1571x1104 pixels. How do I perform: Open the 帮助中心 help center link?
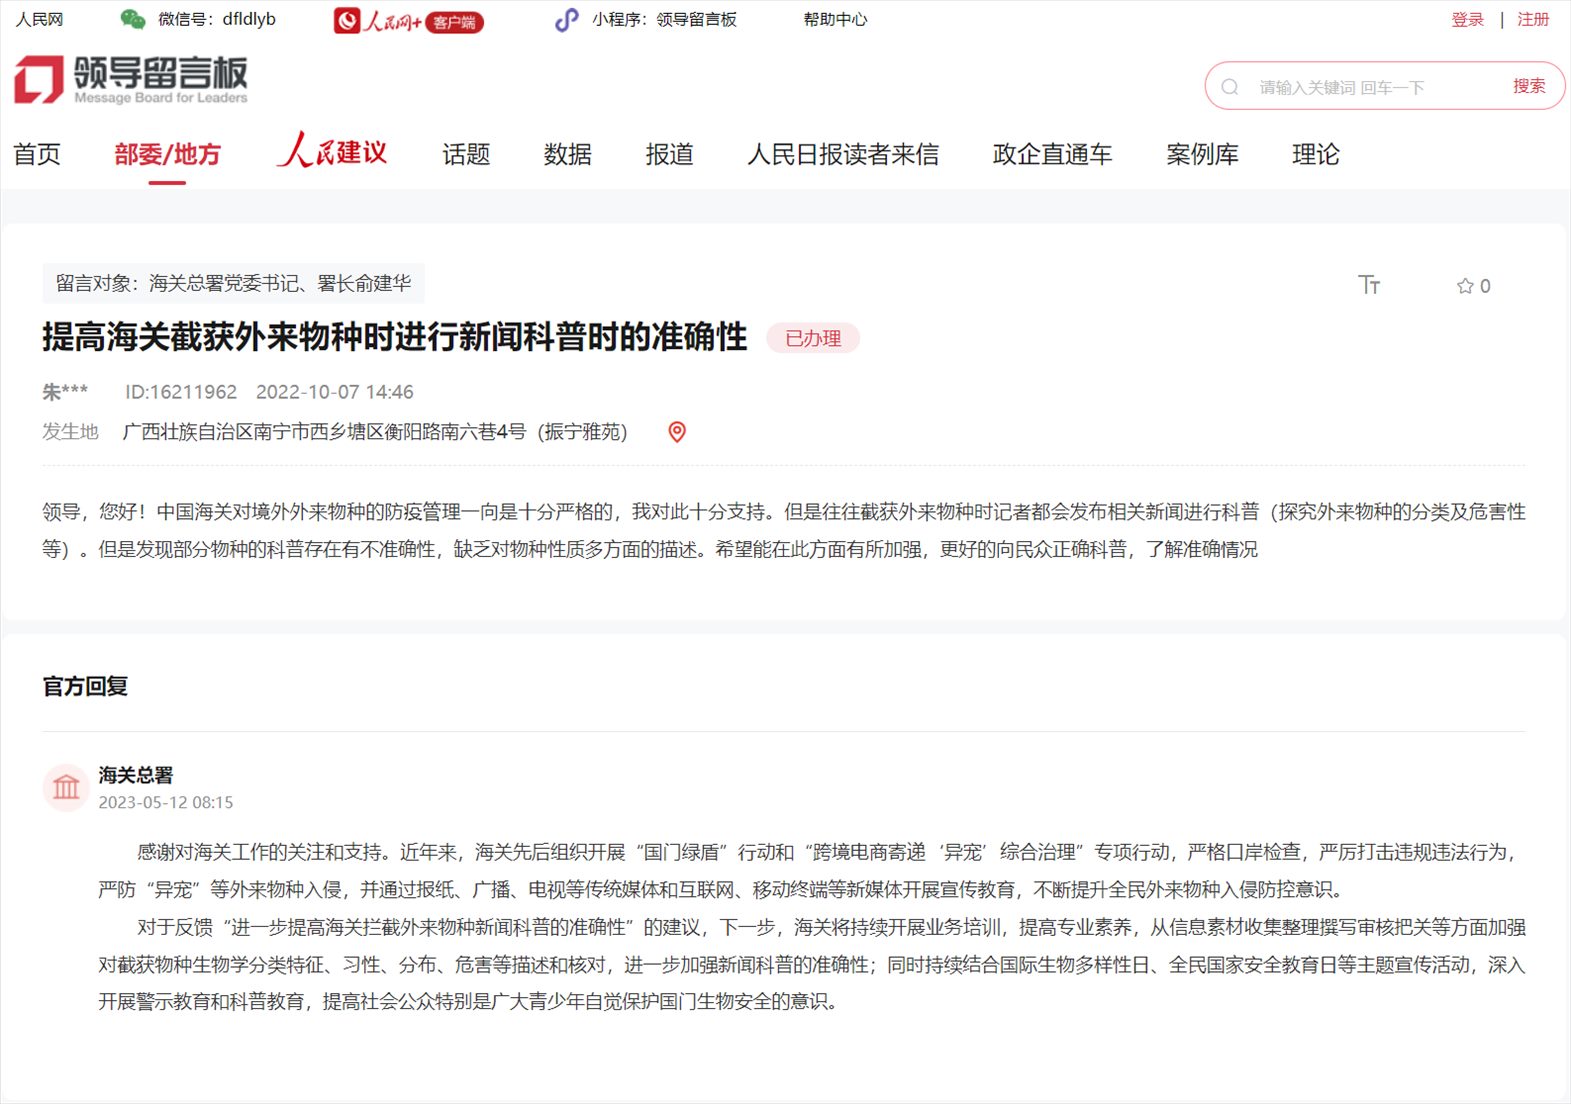coord(835,19)
